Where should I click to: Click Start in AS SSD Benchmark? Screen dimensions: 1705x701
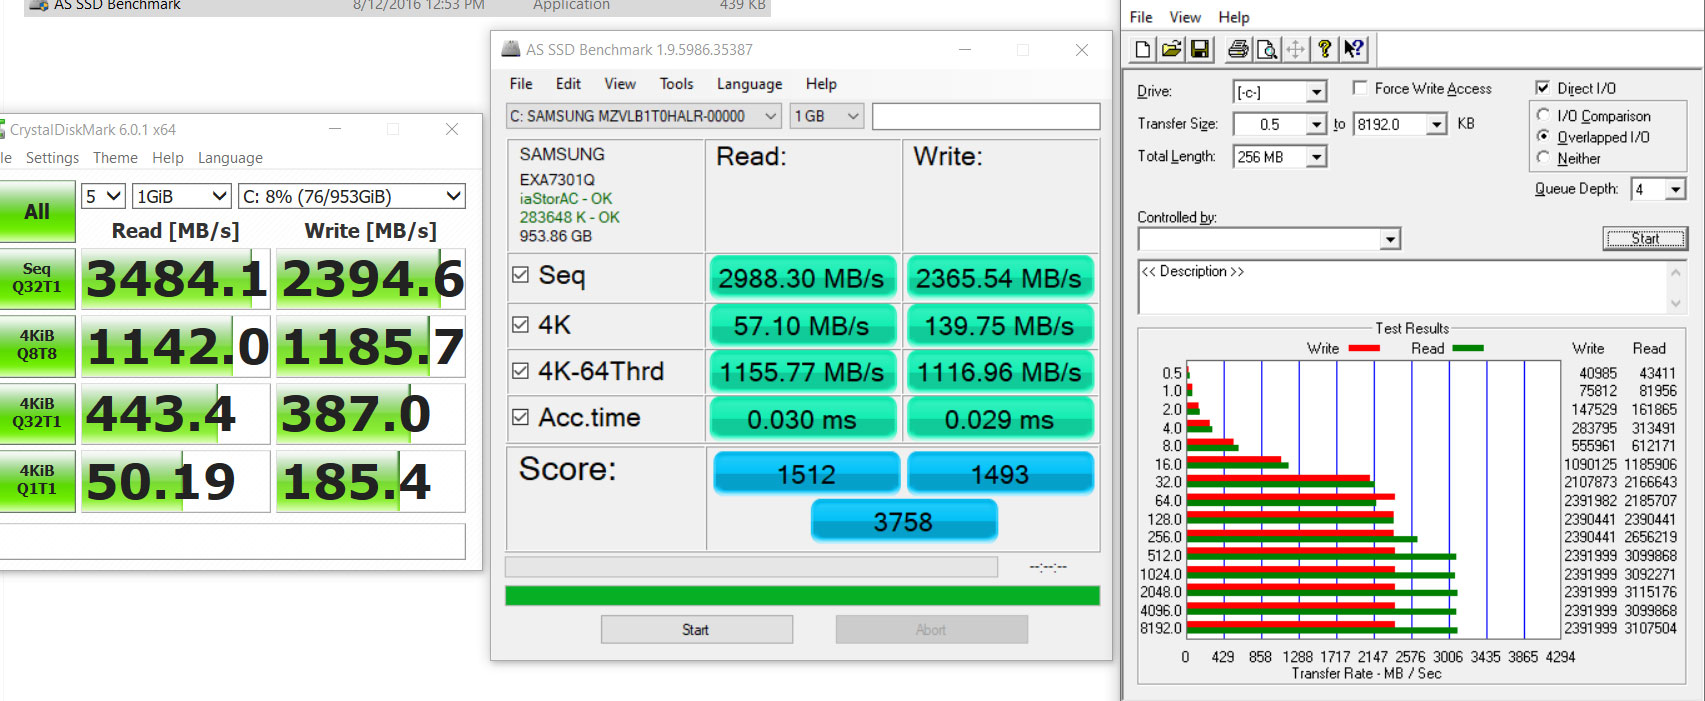point(696,630)
